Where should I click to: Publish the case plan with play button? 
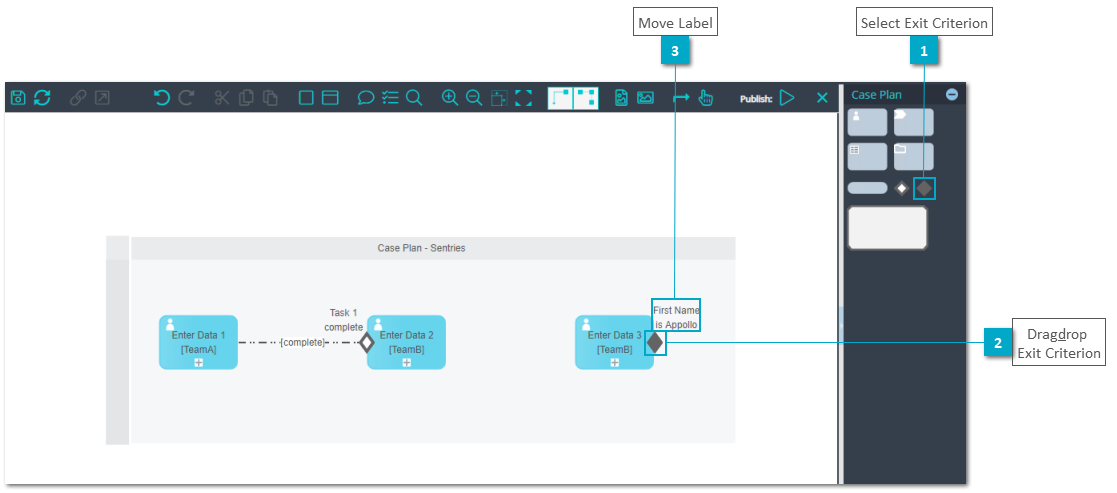click(786, 98)
